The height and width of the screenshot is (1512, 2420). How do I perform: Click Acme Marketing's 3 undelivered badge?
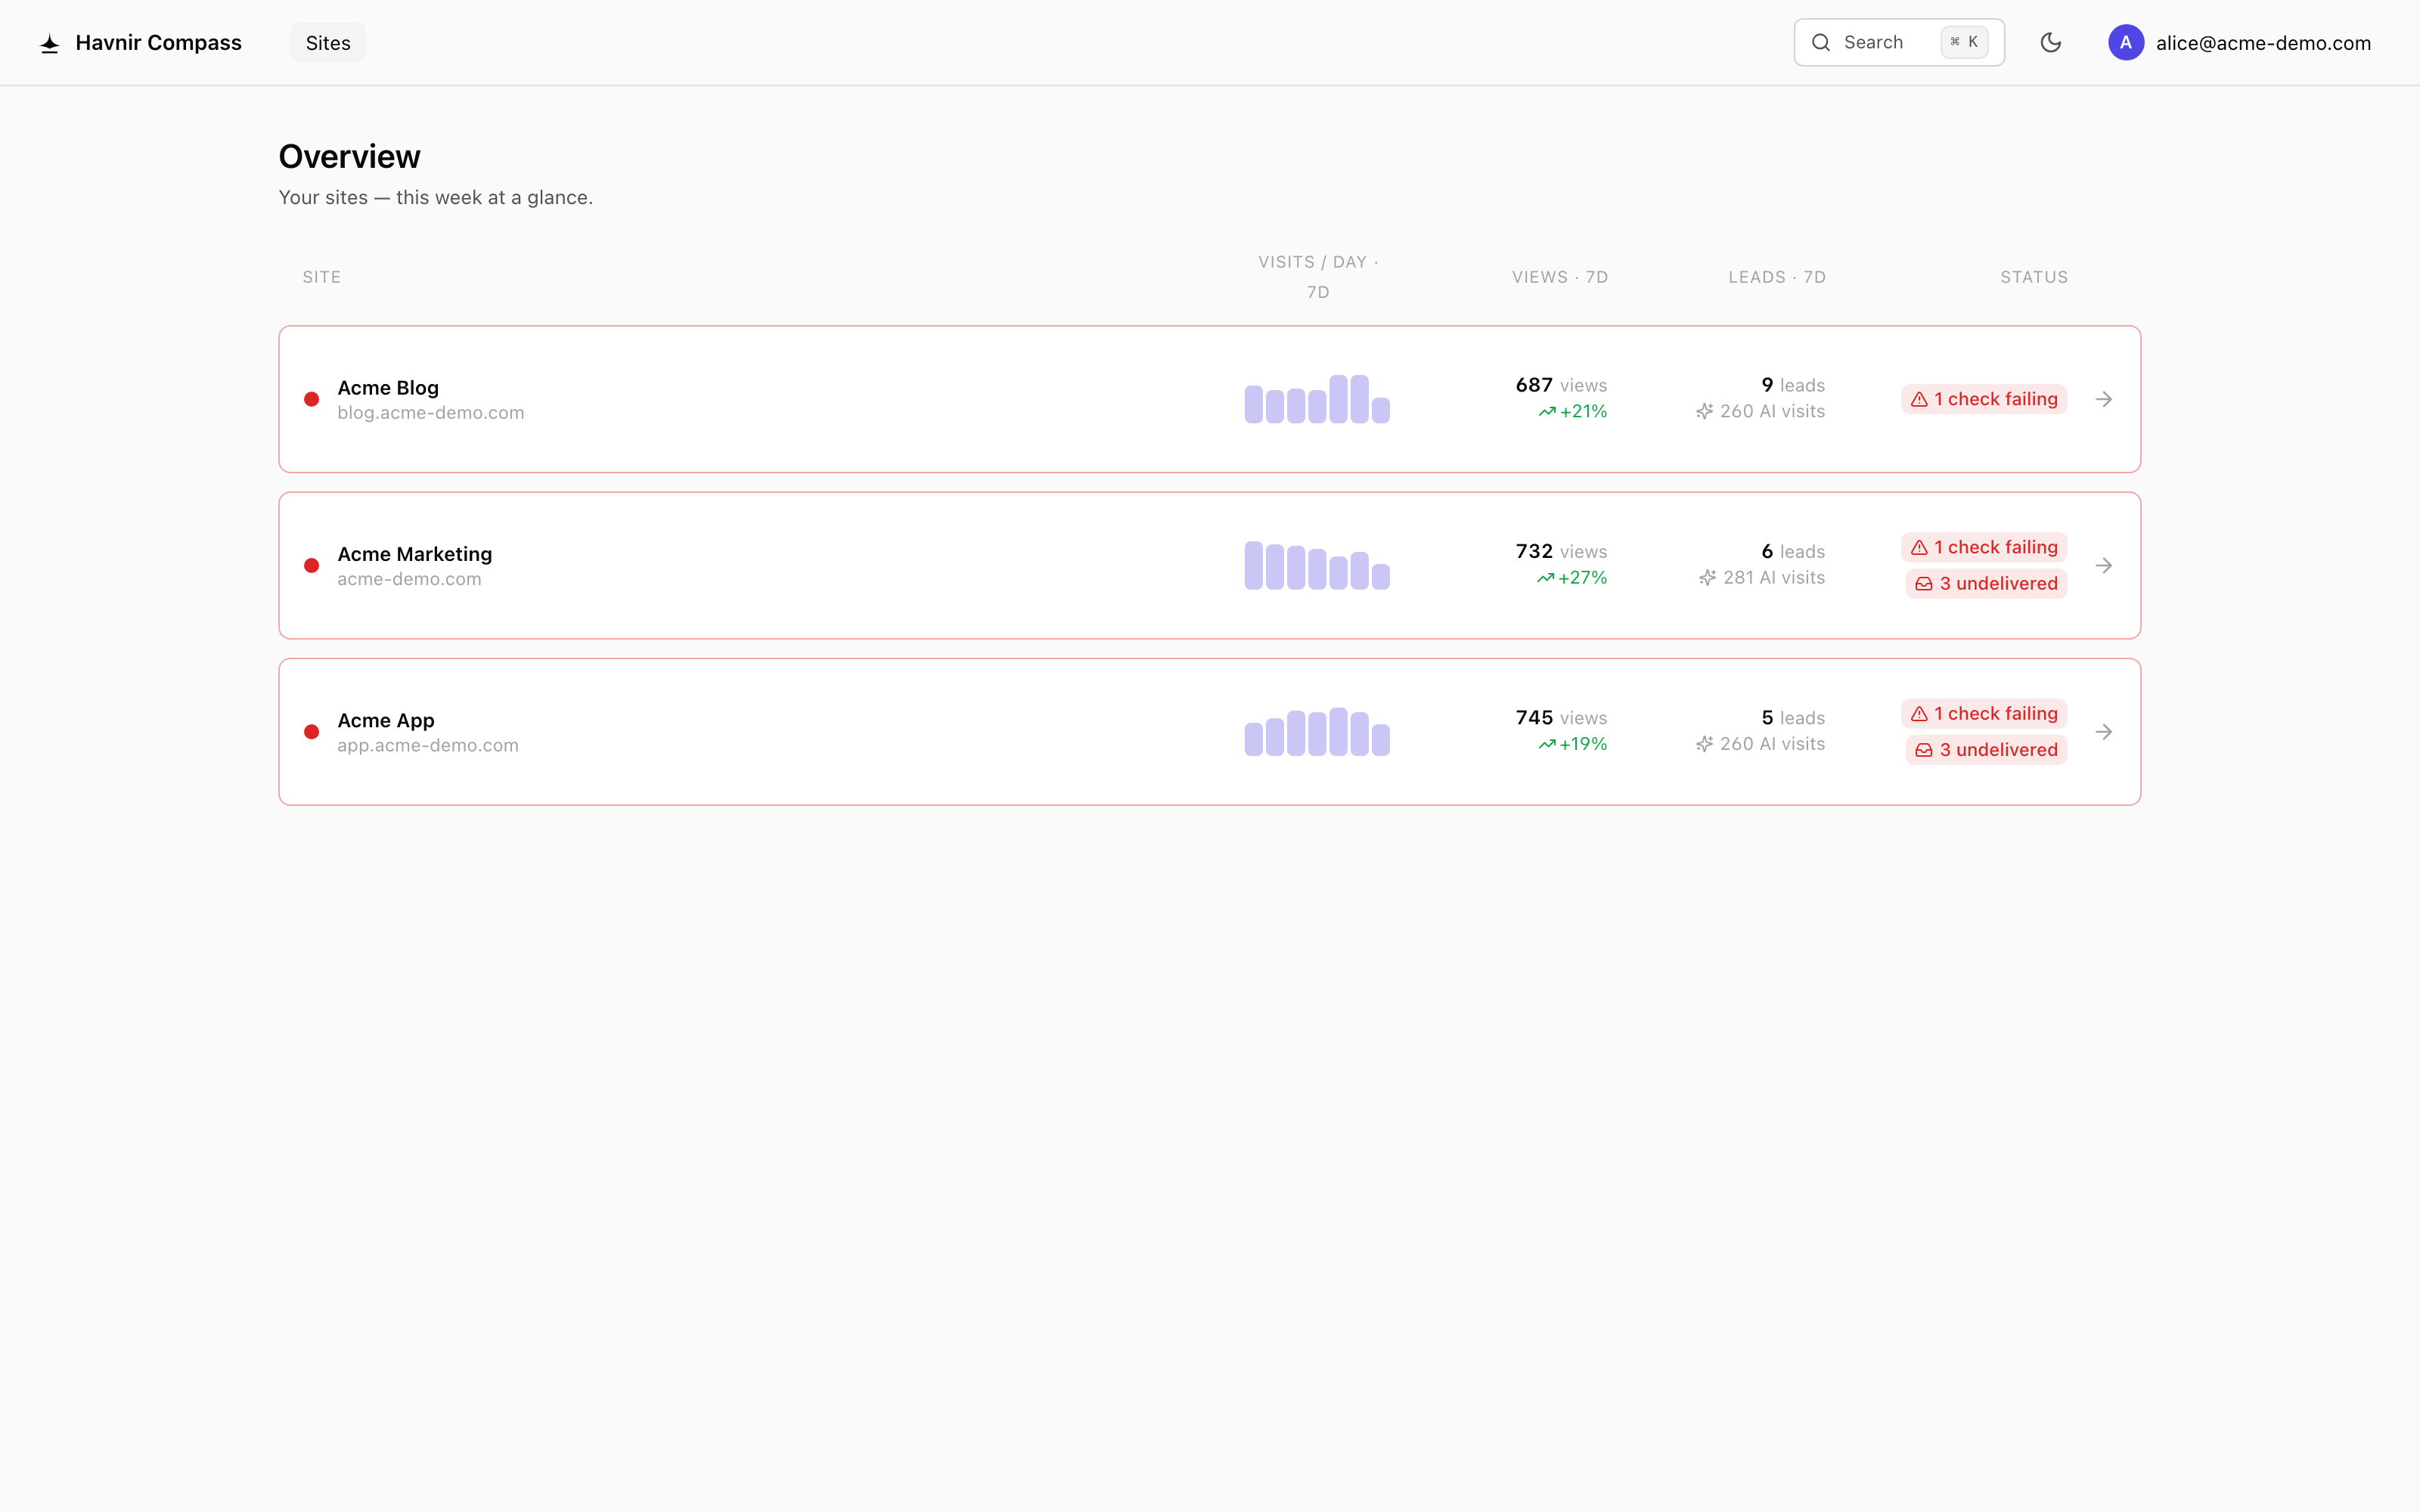(1986, 584)
